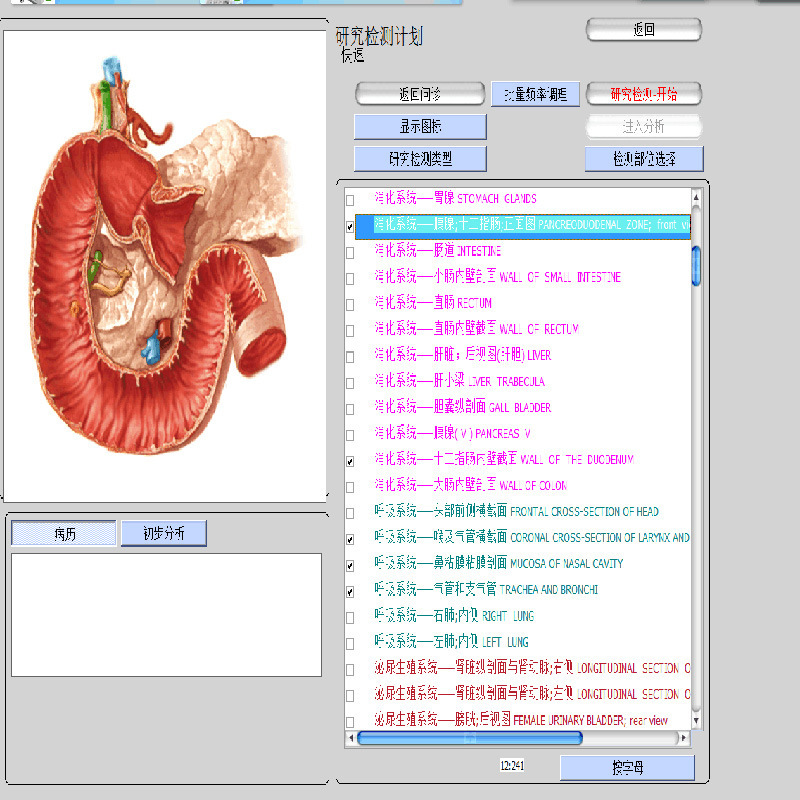Viewport: 800px width, 800px height.
Task: Enable the RECTUM checkbox
Action: (349, 305)
